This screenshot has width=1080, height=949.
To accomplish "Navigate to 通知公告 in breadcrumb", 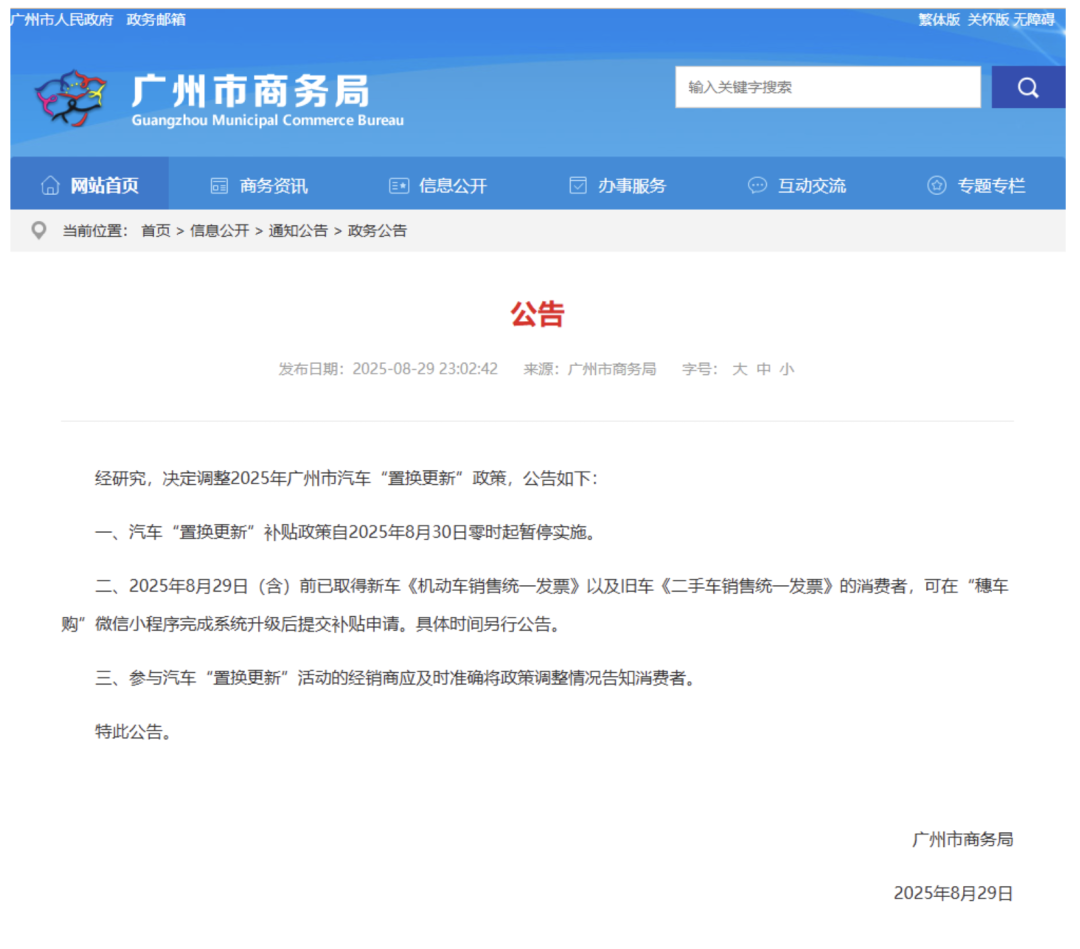I will pyautogui.click(x=298, y=231).
